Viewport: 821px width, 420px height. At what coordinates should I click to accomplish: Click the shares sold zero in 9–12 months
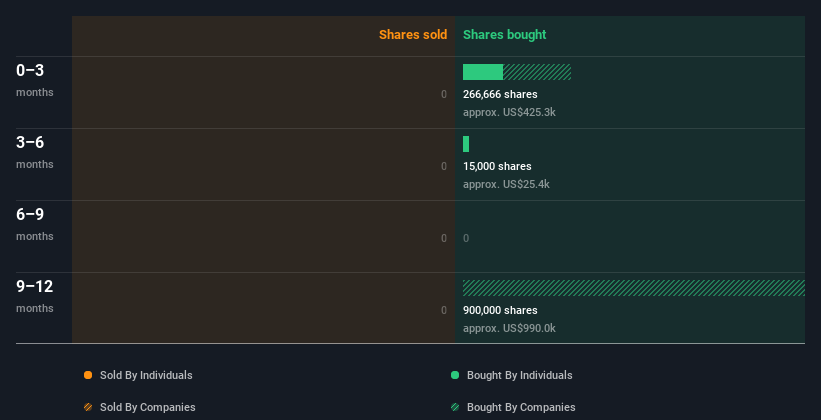click(x=444, y=311)
